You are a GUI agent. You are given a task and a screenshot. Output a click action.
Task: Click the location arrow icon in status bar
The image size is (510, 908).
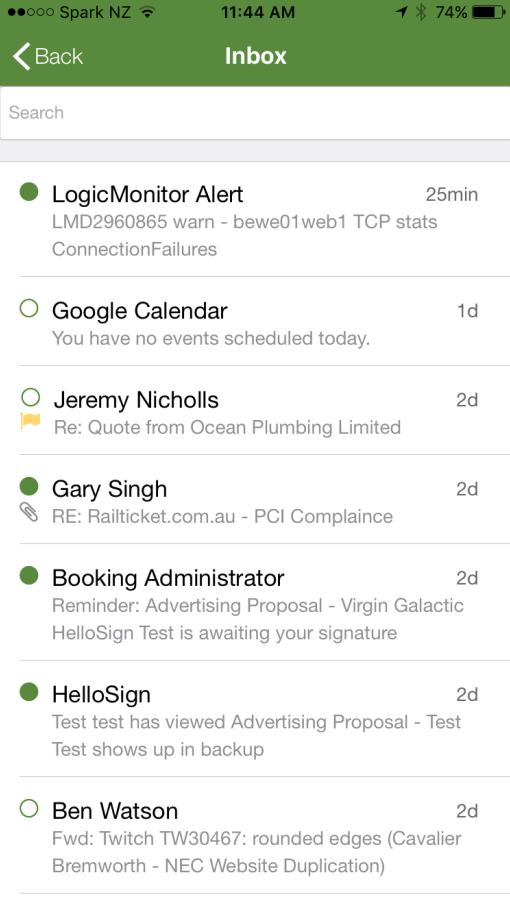pos(401,12)
